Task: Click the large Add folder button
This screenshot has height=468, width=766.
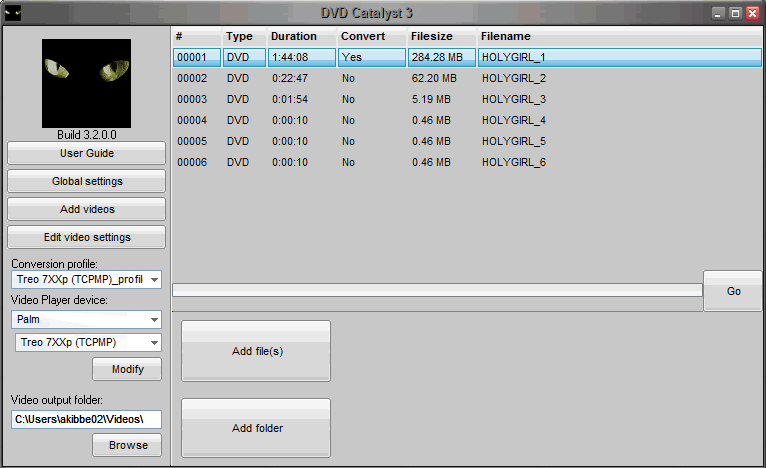Action: click(256, 428)
